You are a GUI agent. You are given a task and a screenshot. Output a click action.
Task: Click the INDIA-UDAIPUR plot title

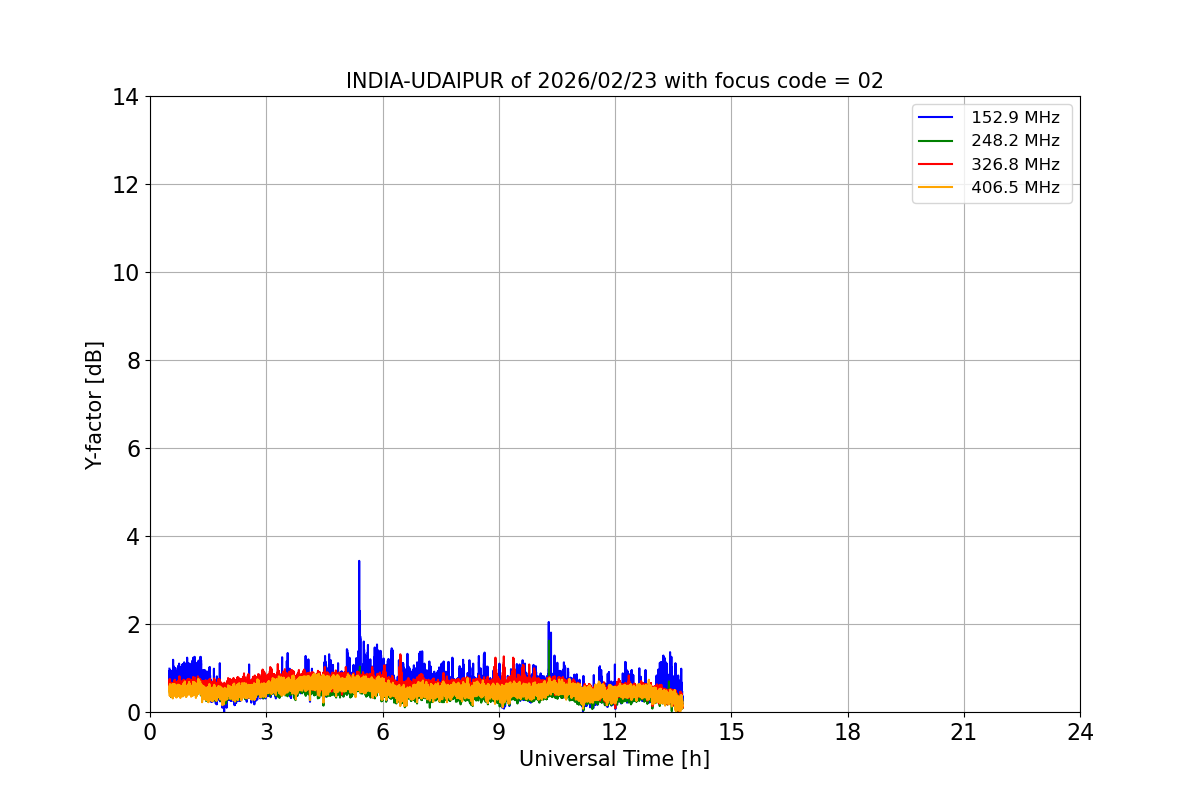pos(615,81)
